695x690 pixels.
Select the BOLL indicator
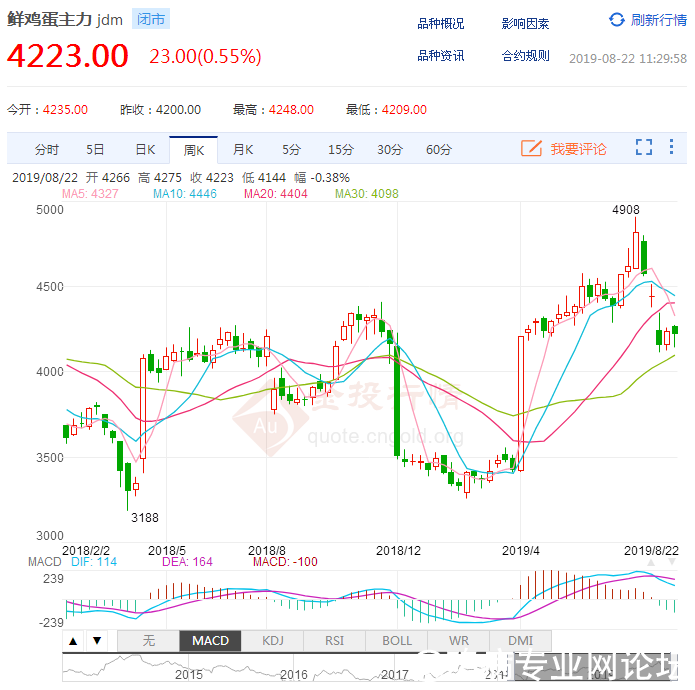pos(397,641)
